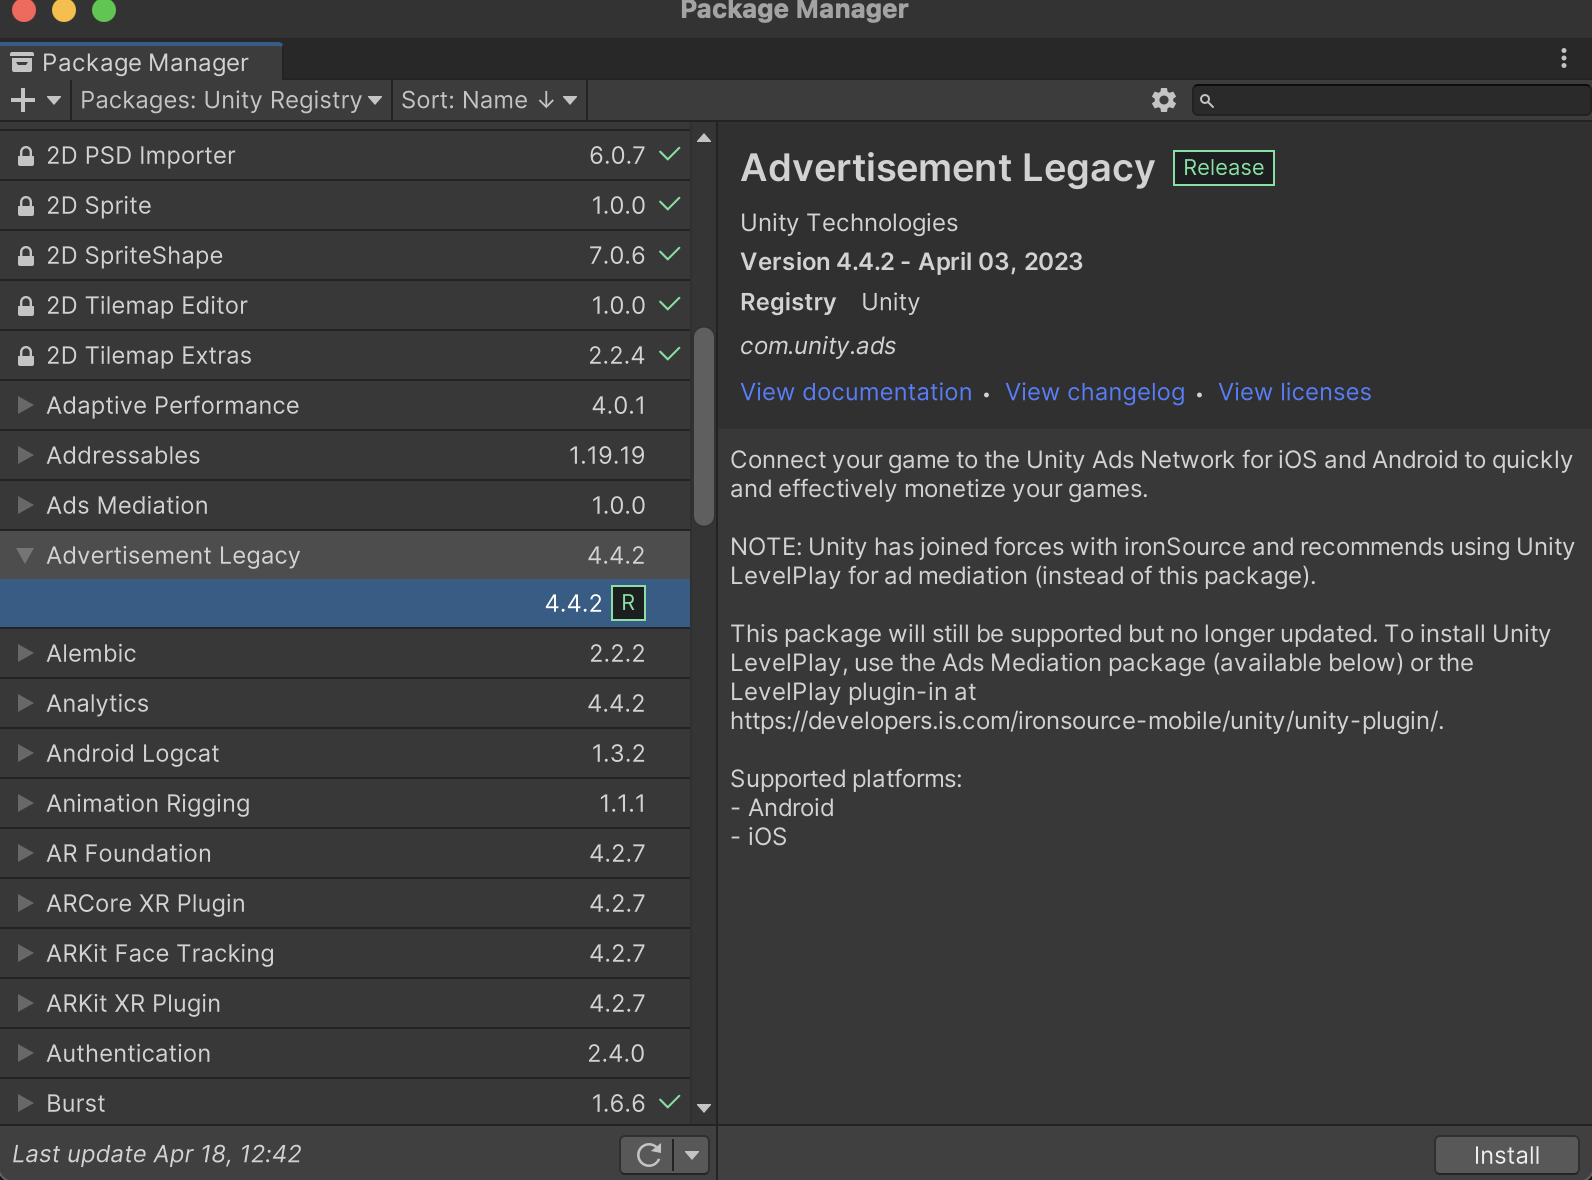The width and height of the screenshot is (1592, 1180).
Task: Click the installed checkmark for 2D Tilemap Editor
Action: (670, 305)
